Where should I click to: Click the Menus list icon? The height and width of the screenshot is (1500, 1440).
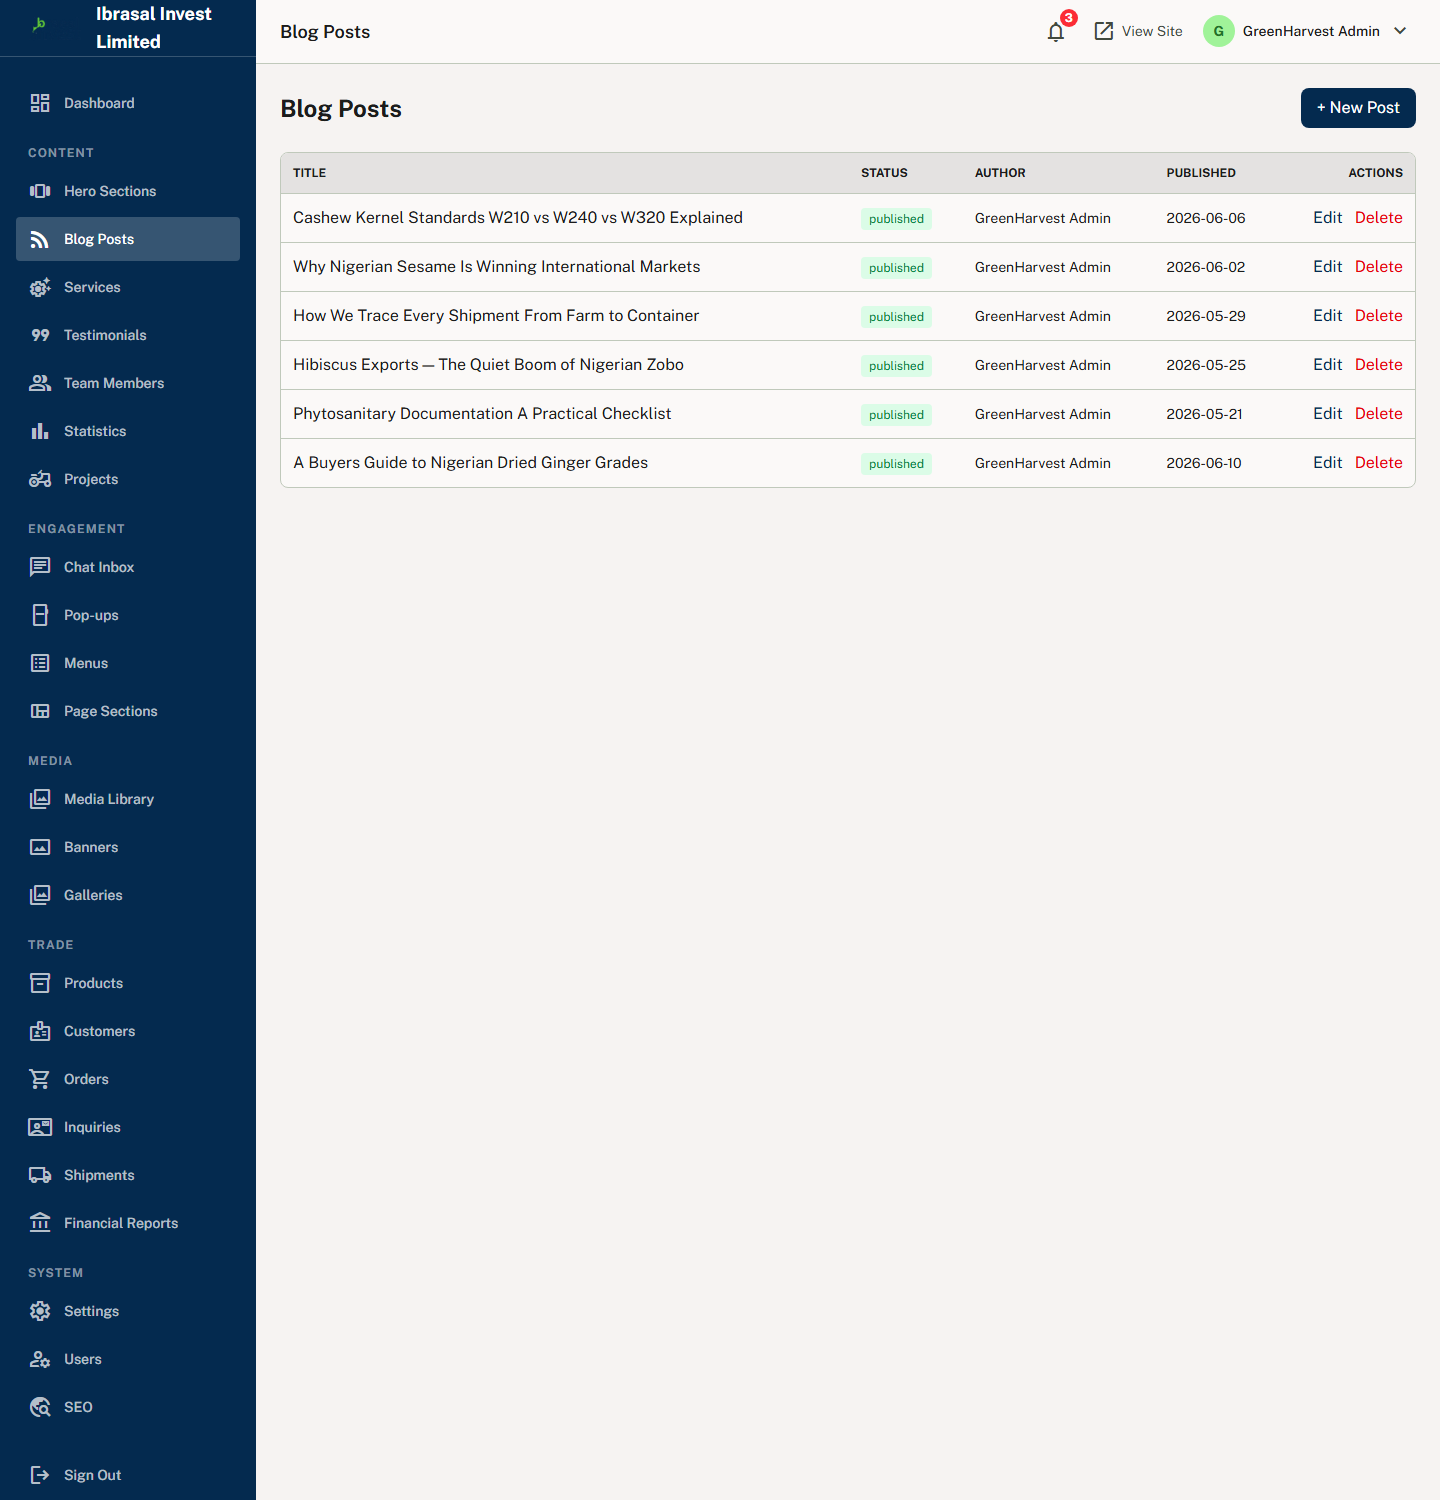tap(40, 663)
